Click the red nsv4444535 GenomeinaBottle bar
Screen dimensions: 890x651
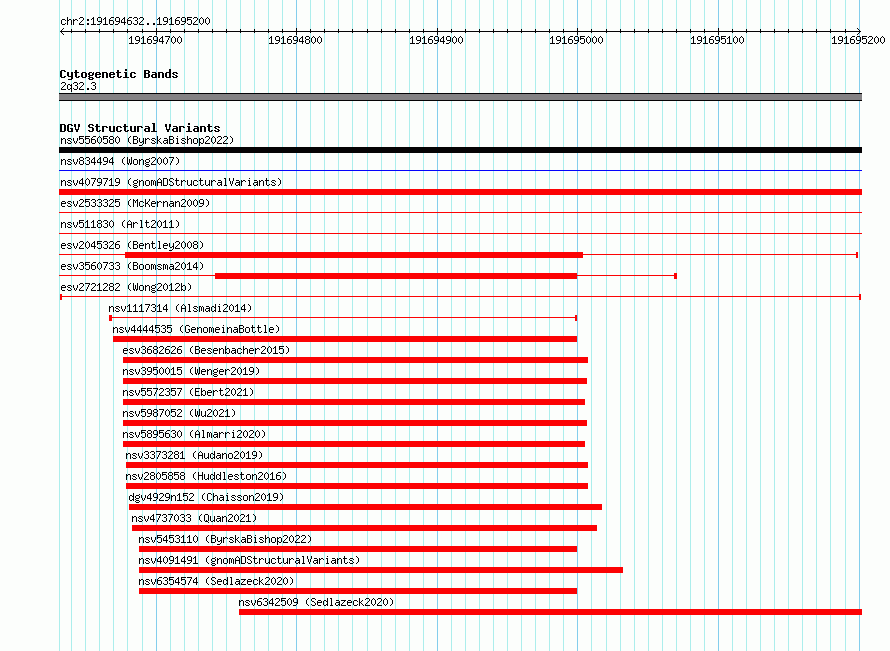(x=345, y=339)
